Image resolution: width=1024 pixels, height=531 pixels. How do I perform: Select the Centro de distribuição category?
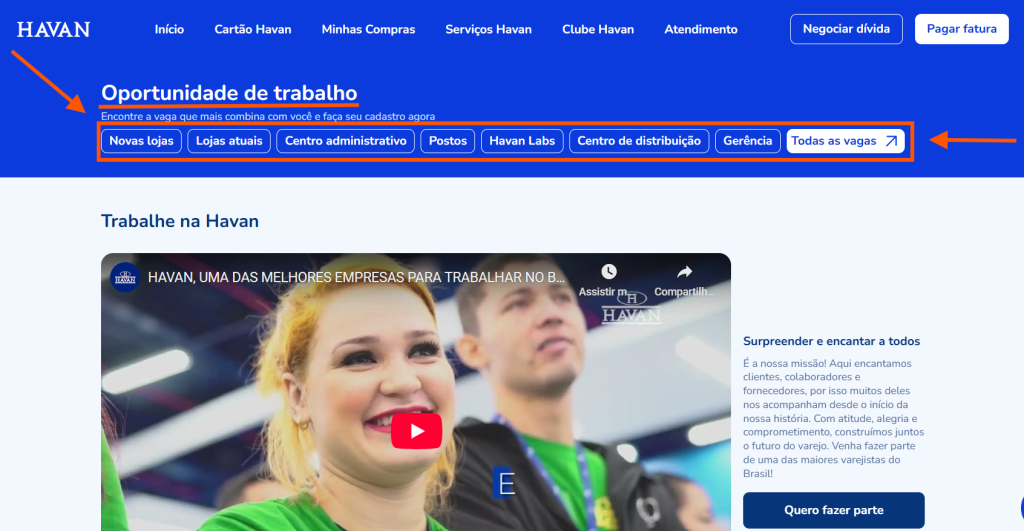[639, 141]
